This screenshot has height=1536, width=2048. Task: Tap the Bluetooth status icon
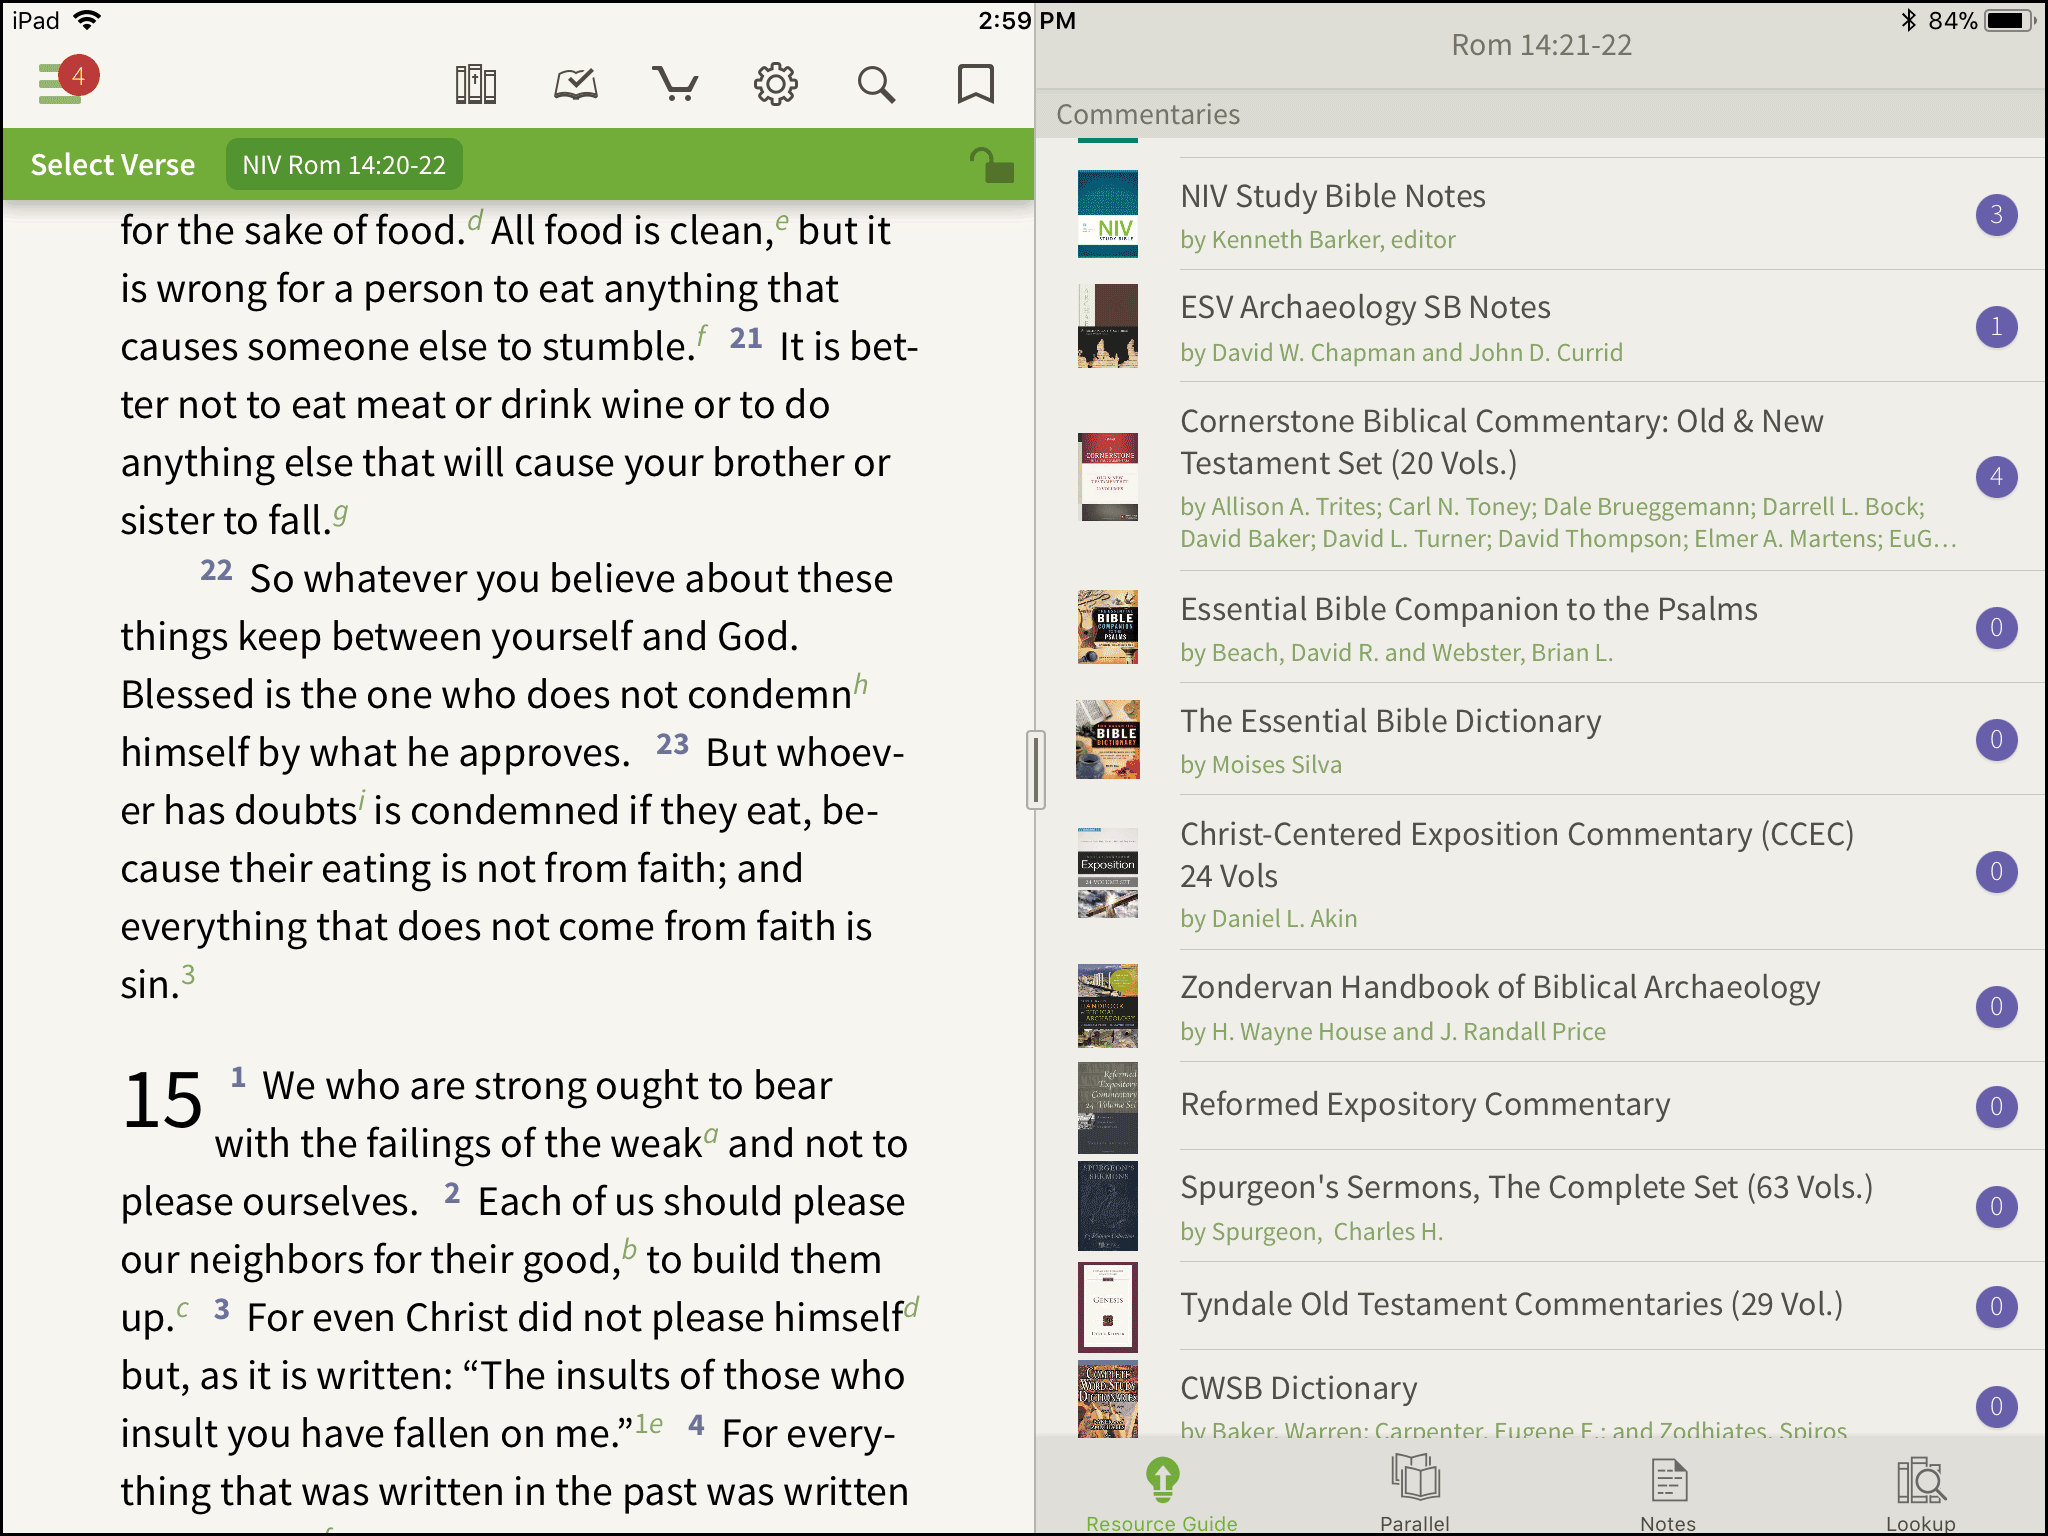click(x=1908, y=20)
